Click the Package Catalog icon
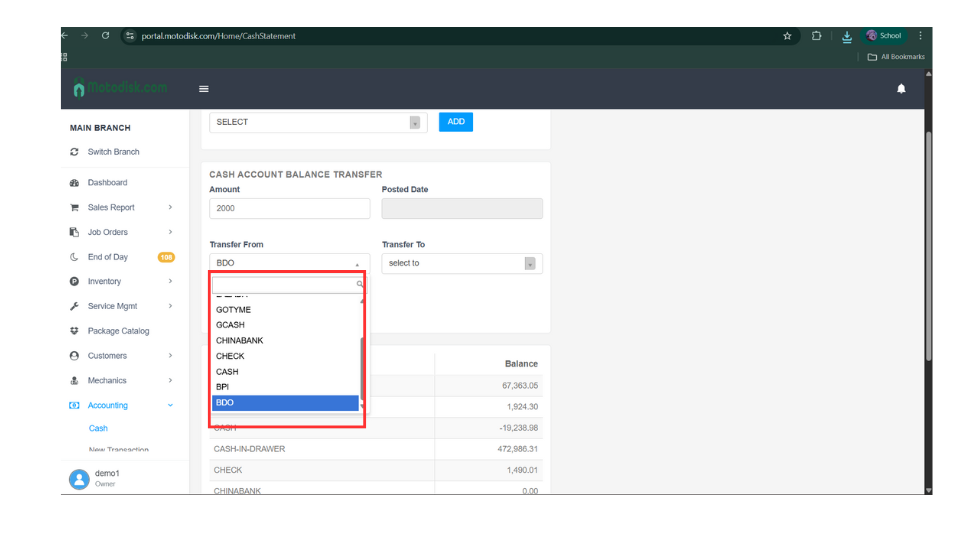The width and height of the screenshot is (960, 540). 74,331
